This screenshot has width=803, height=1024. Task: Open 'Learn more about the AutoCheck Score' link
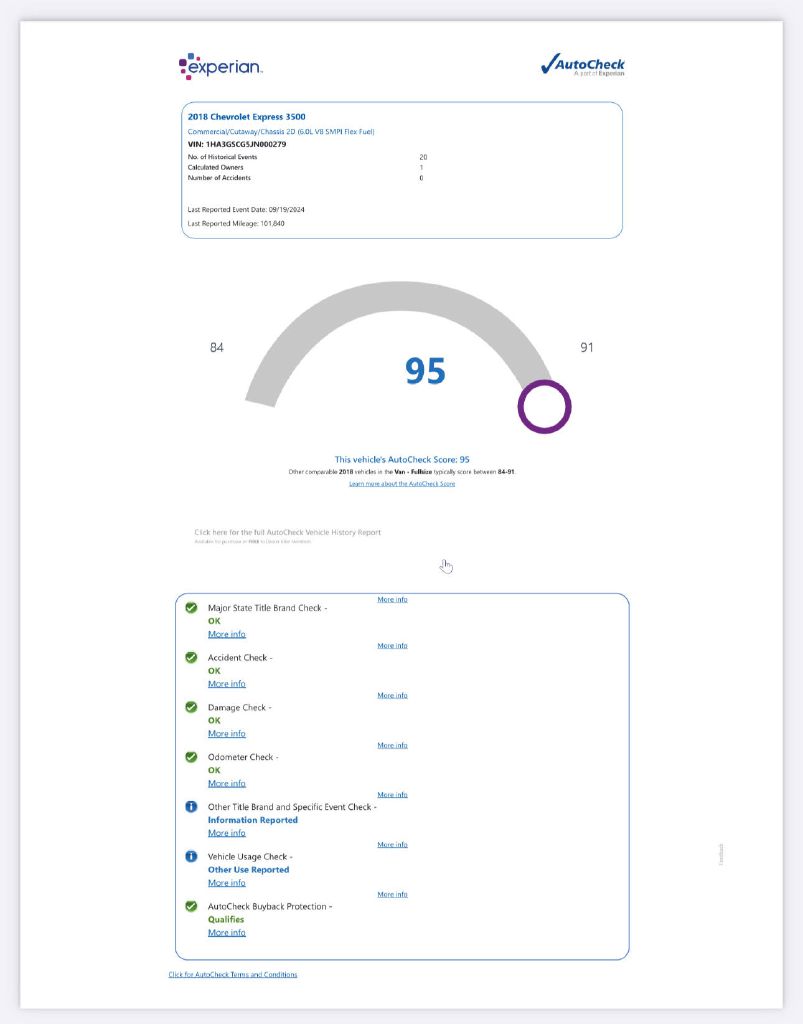tap(402, 484)
